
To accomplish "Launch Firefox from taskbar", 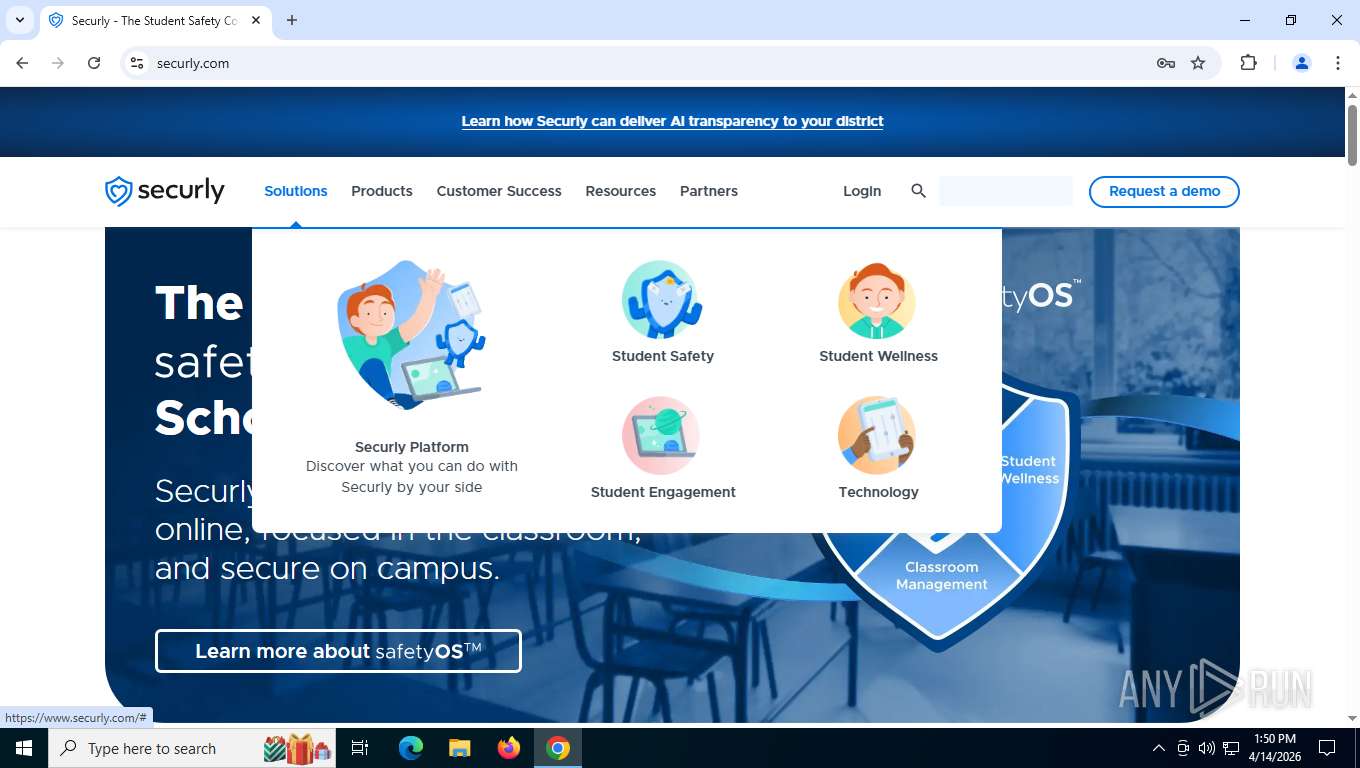I will coord(509,748).
